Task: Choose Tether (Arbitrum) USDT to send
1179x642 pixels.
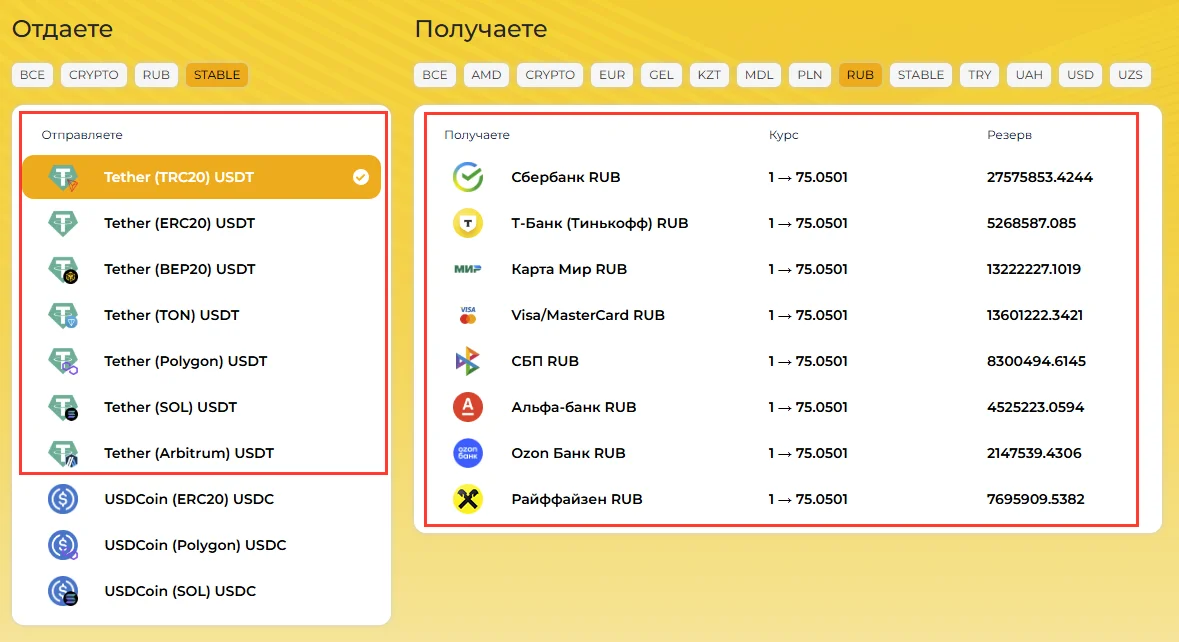Action: (202, 453)
